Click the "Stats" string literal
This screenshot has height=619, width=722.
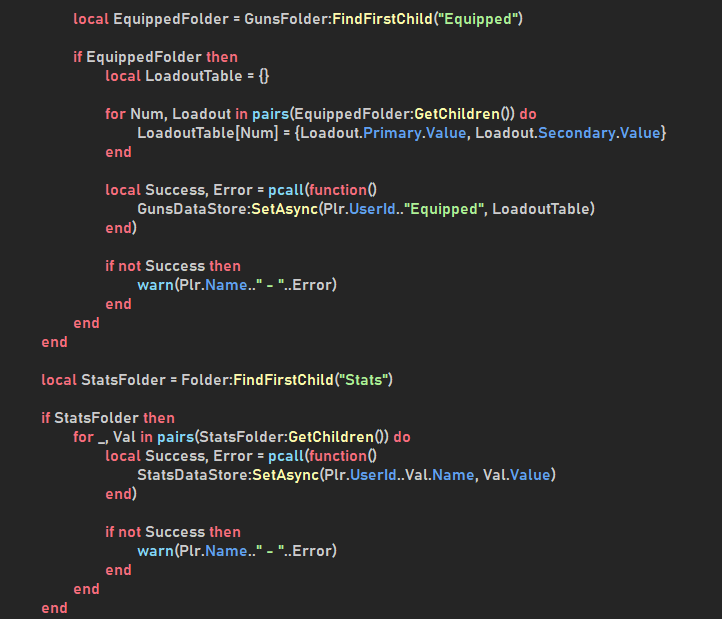click(364, 380)
